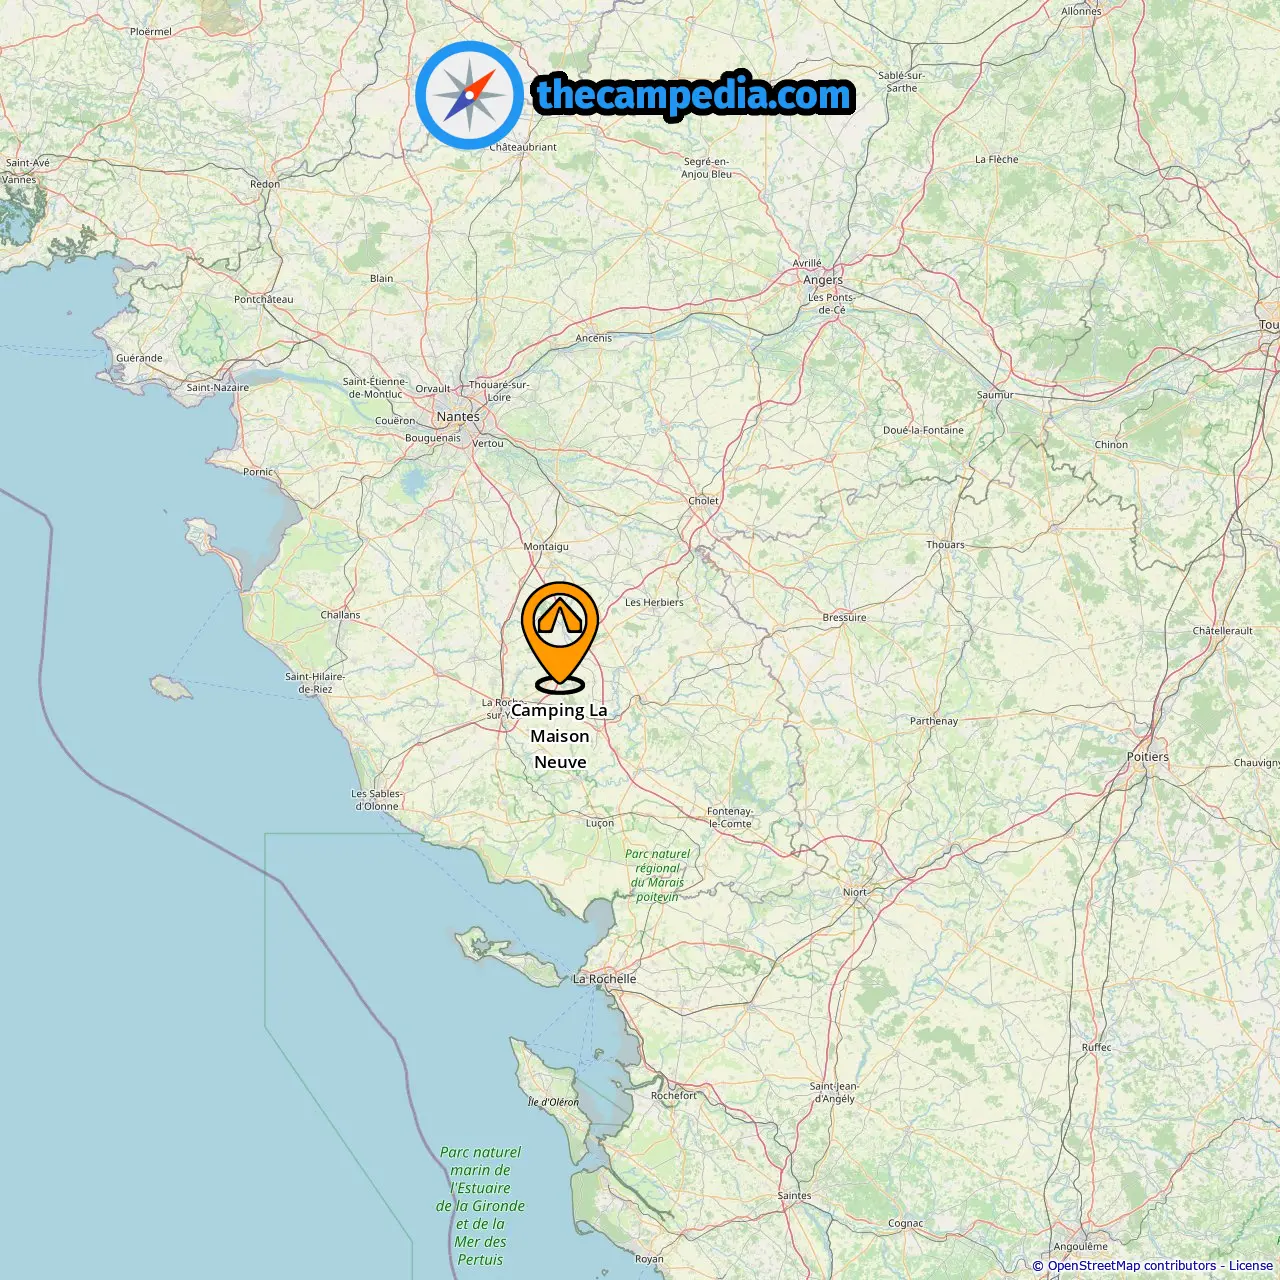Viewport: 1280px width, 1280px height.
Task: Click the Nantes city label
Action: [458, 416]
